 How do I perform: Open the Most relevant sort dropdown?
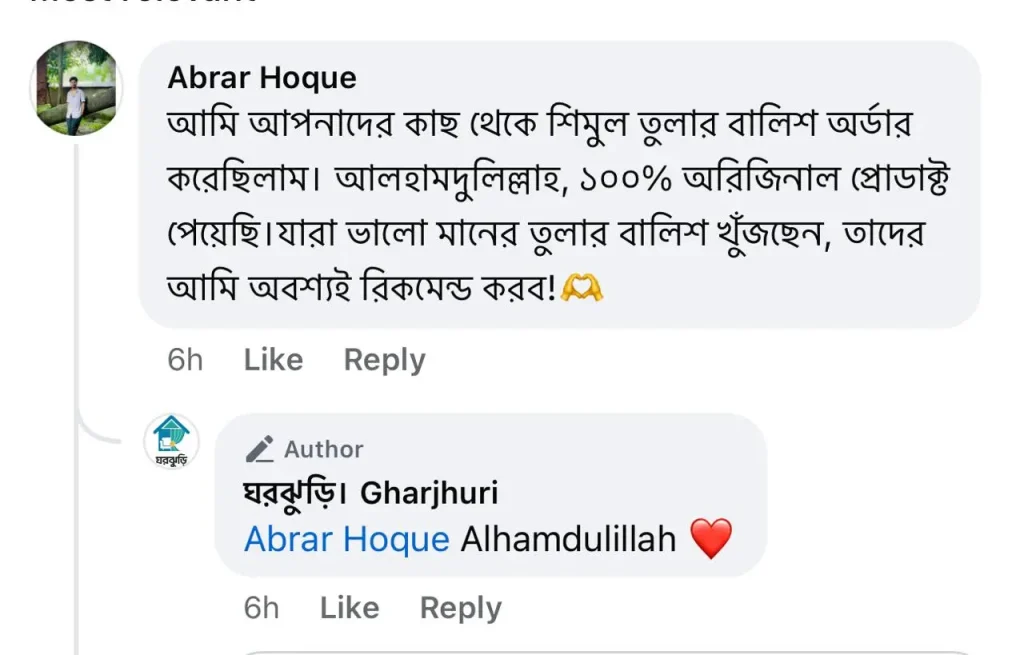coord(140,3)
